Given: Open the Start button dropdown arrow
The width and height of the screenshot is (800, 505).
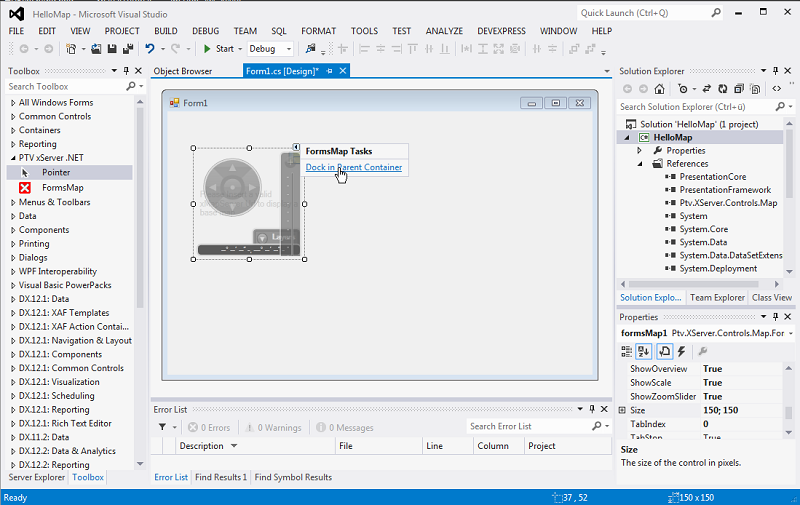Looking at the screenshot, I should [240, 49].
